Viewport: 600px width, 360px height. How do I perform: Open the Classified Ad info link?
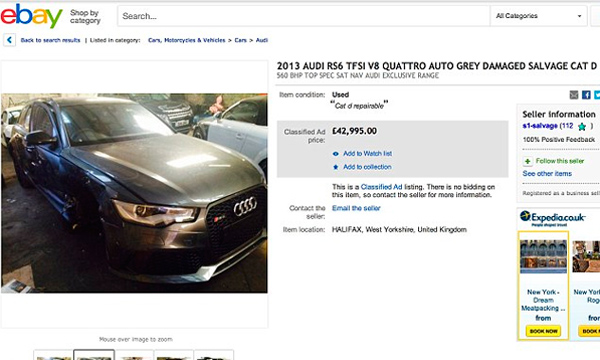(381, 187)
